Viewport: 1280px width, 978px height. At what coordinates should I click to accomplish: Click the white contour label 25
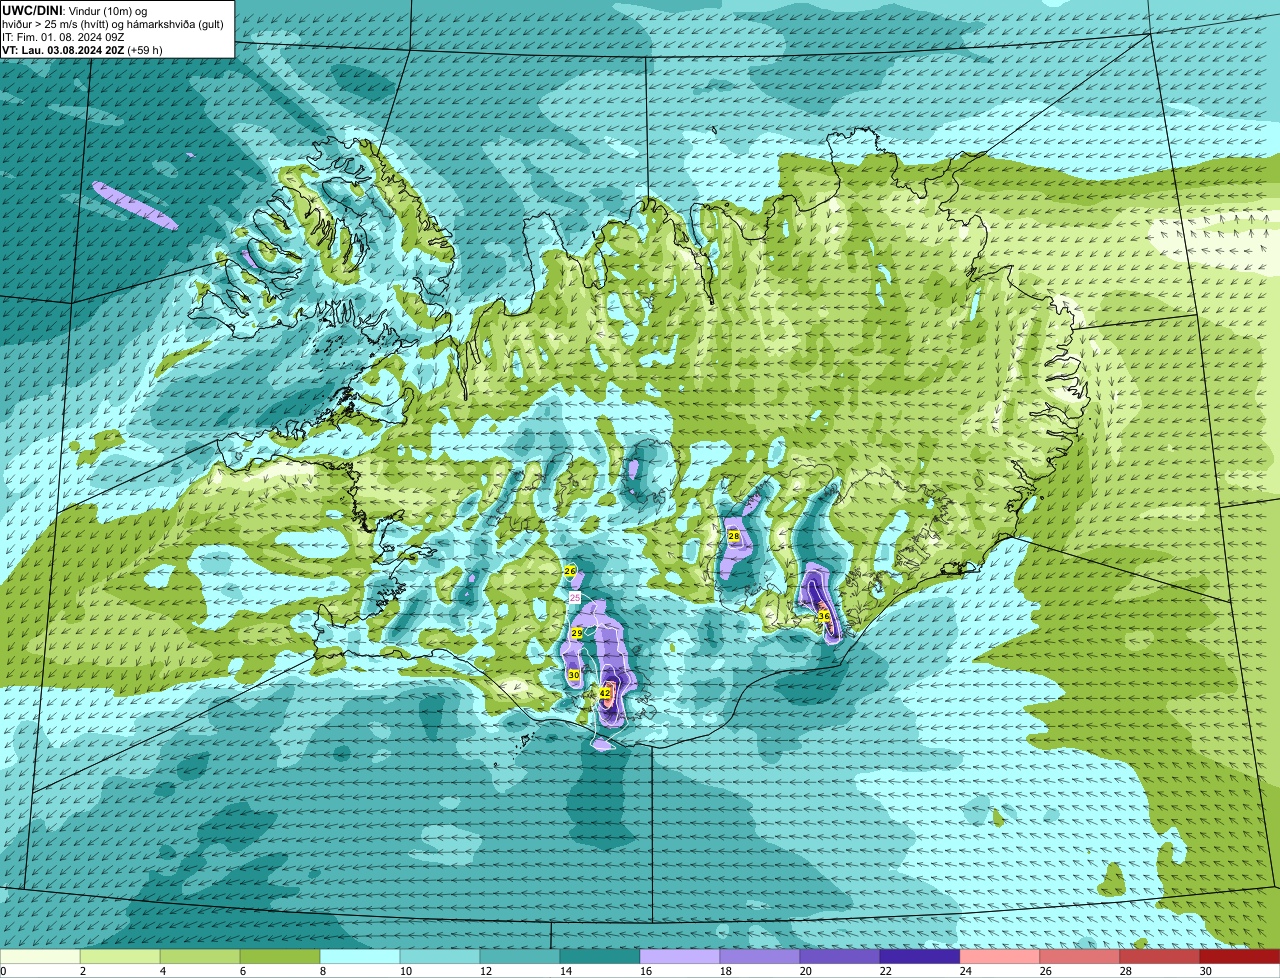575,597
